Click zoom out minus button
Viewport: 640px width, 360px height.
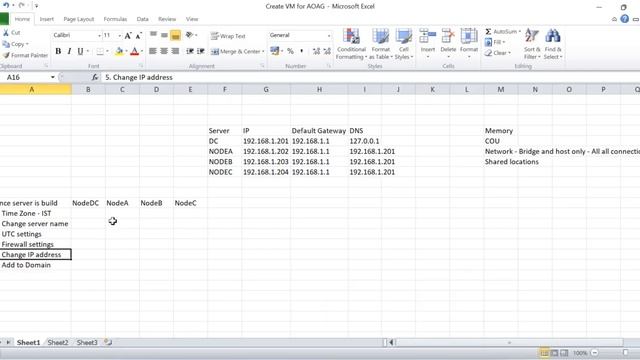594,353
